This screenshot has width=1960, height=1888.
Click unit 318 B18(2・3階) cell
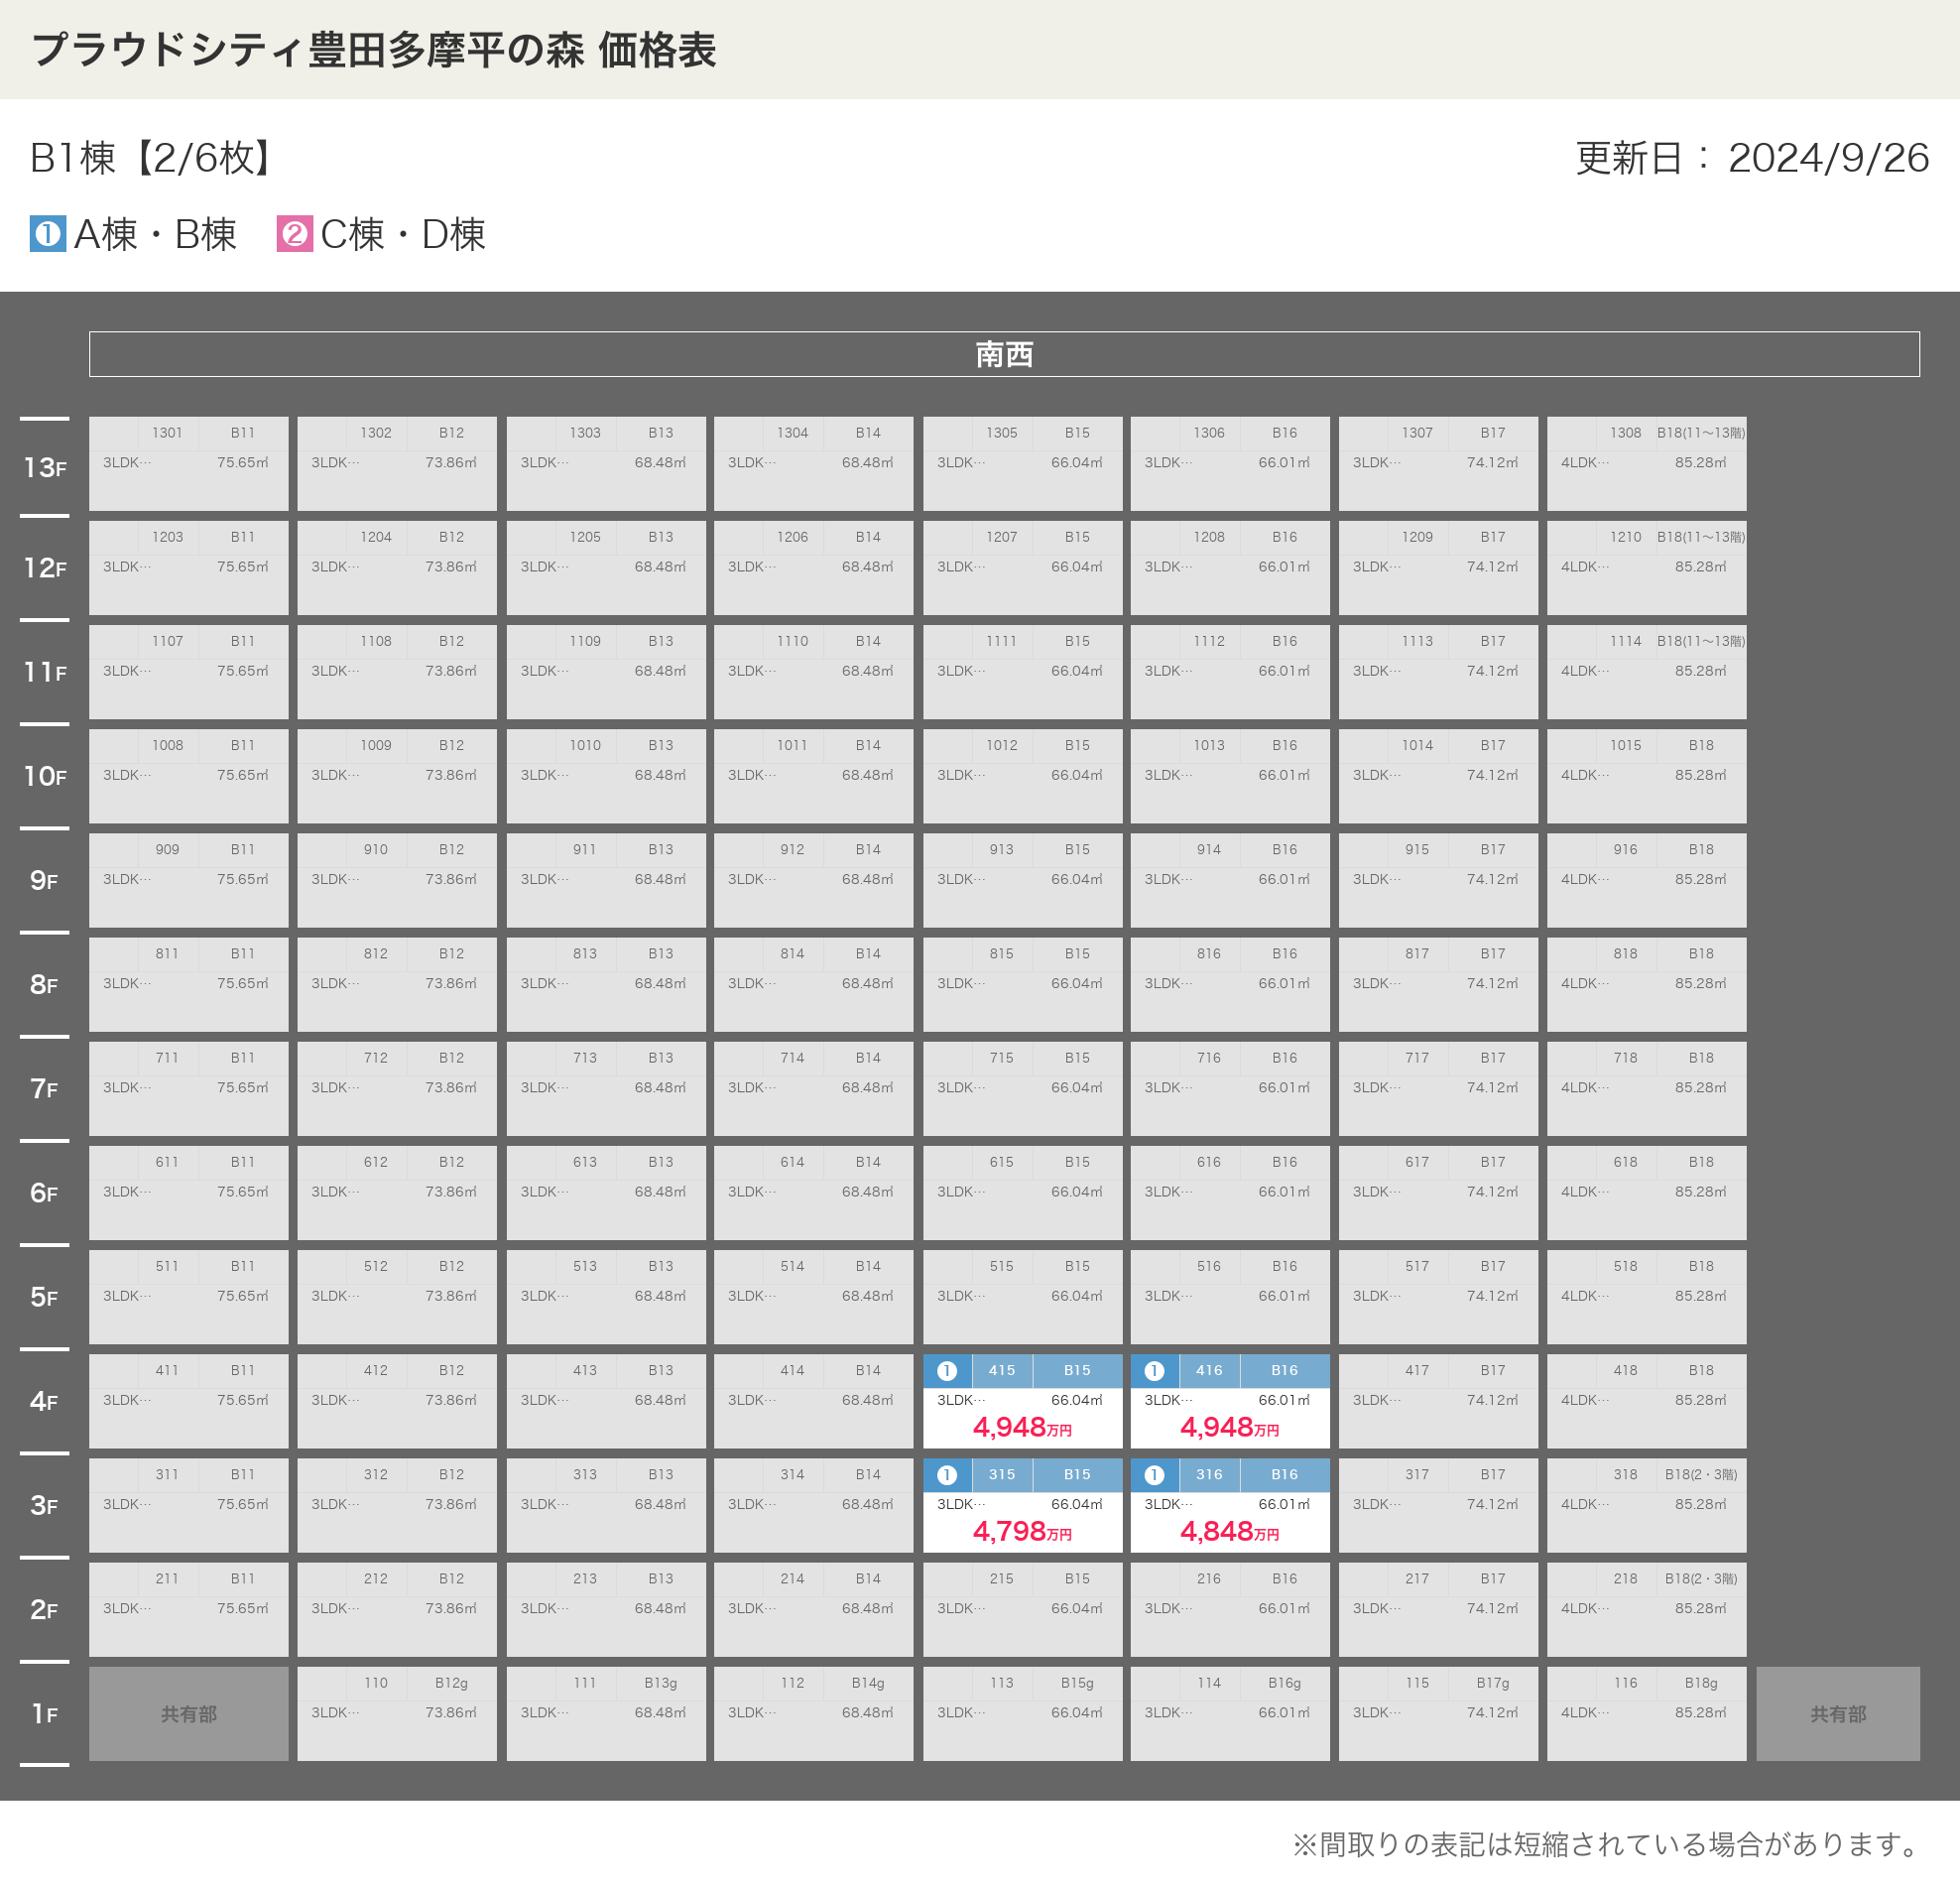[x=1646, y=1505]
